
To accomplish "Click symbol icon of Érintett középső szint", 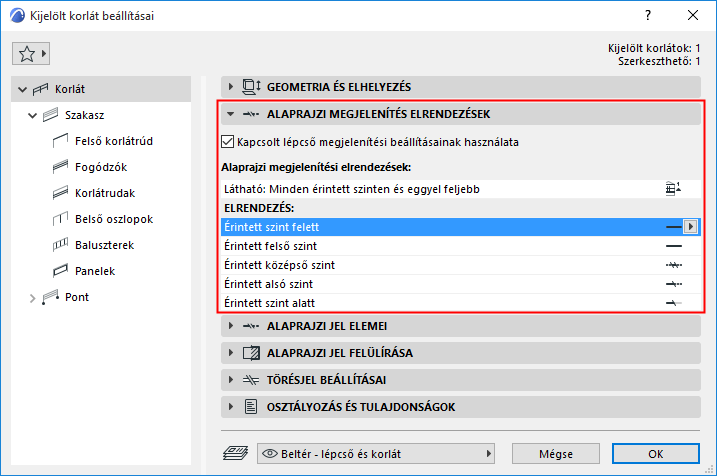I will 674,265.
